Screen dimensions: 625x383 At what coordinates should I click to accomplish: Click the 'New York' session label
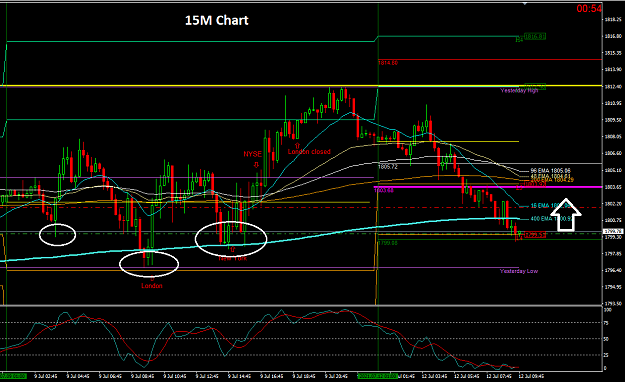coord(232,258)
